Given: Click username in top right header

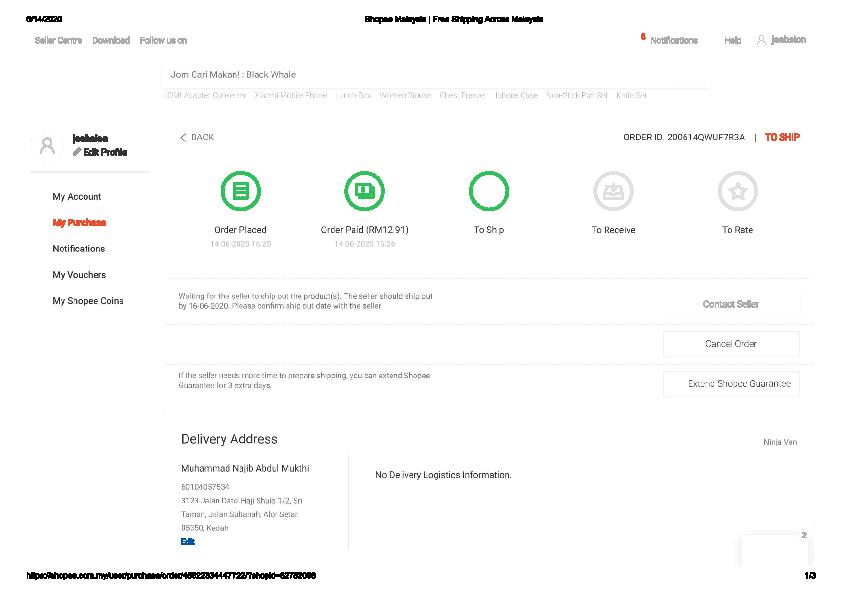Looking at the screenshot, I should point(788,40).
